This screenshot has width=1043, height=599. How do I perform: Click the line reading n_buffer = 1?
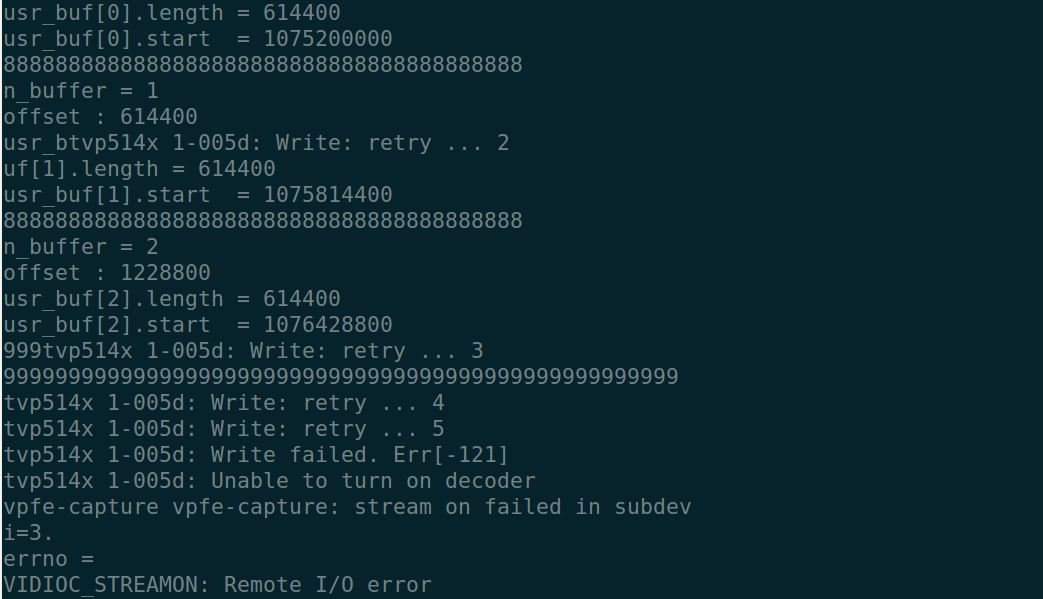[x=81, y=91]
